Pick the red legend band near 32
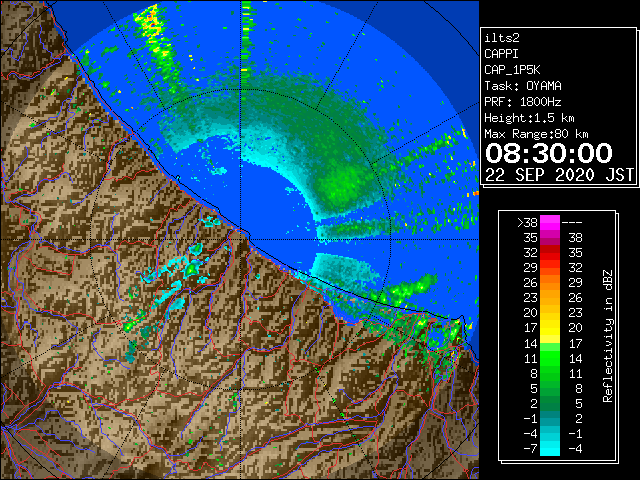Image resolution: width=640 pixels, height=480 pixels. [x=550, y=253]
